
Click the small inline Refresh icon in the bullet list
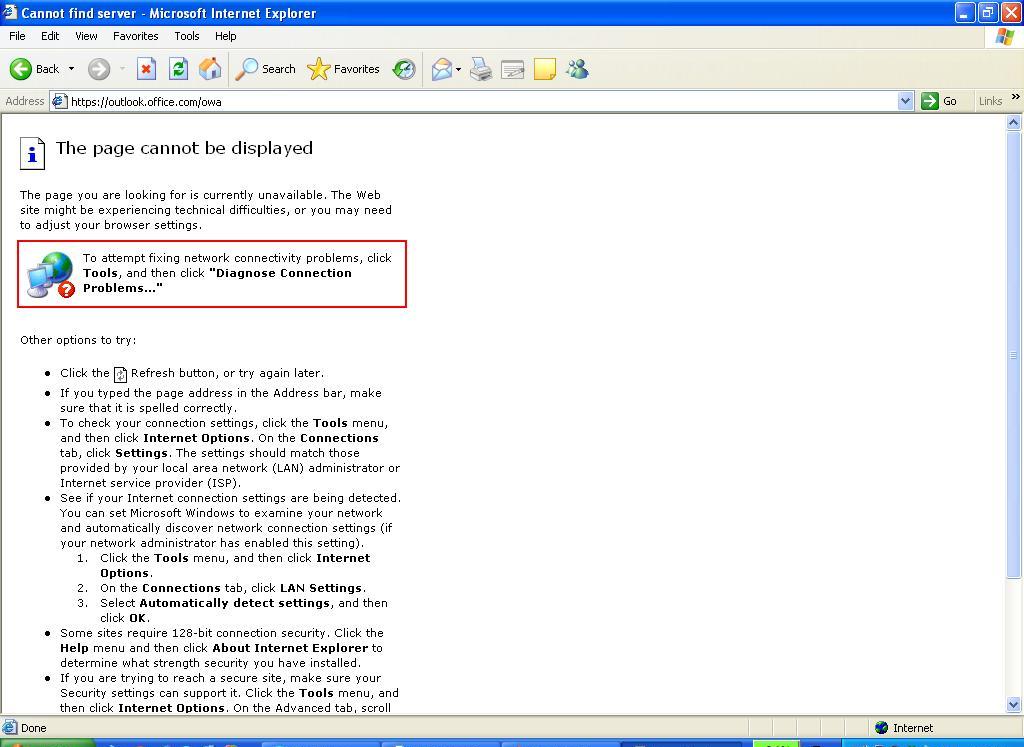pos(120,374)
